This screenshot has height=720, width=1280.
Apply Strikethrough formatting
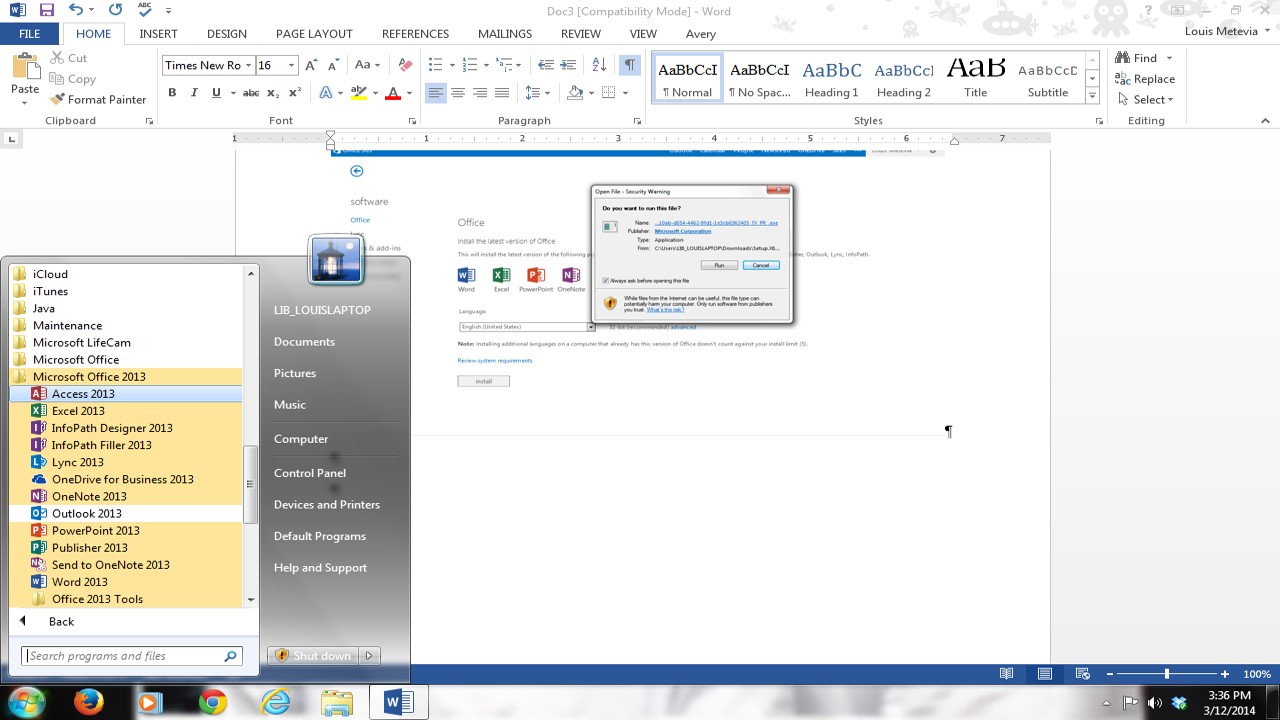point(251,93)
